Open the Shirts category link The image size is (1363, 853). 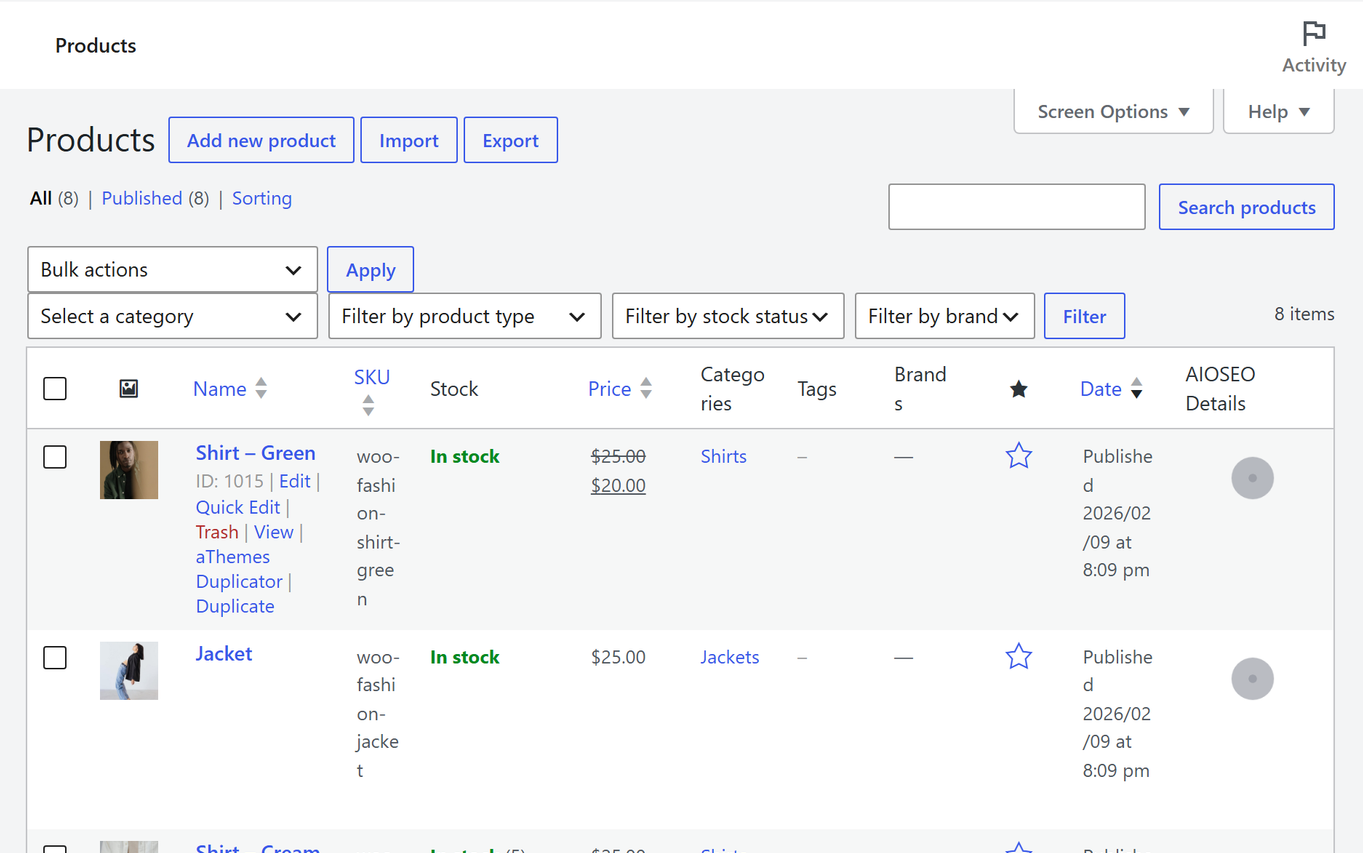tap(723, 456)
